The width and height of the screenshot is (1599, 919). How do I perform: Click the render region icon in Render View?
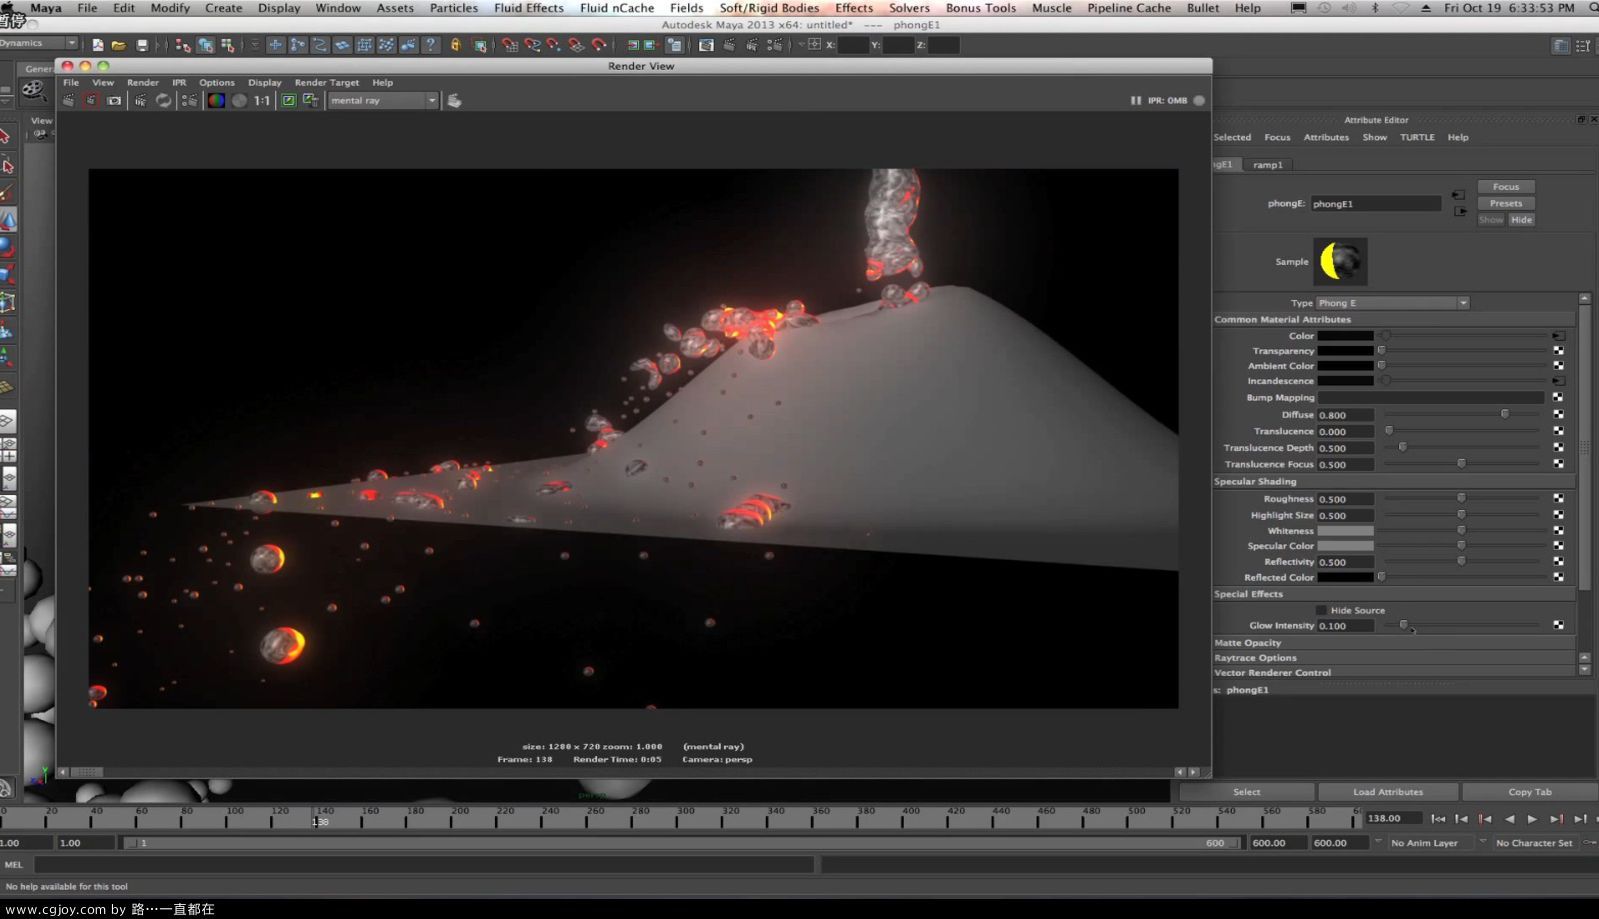tap(91, 100)
